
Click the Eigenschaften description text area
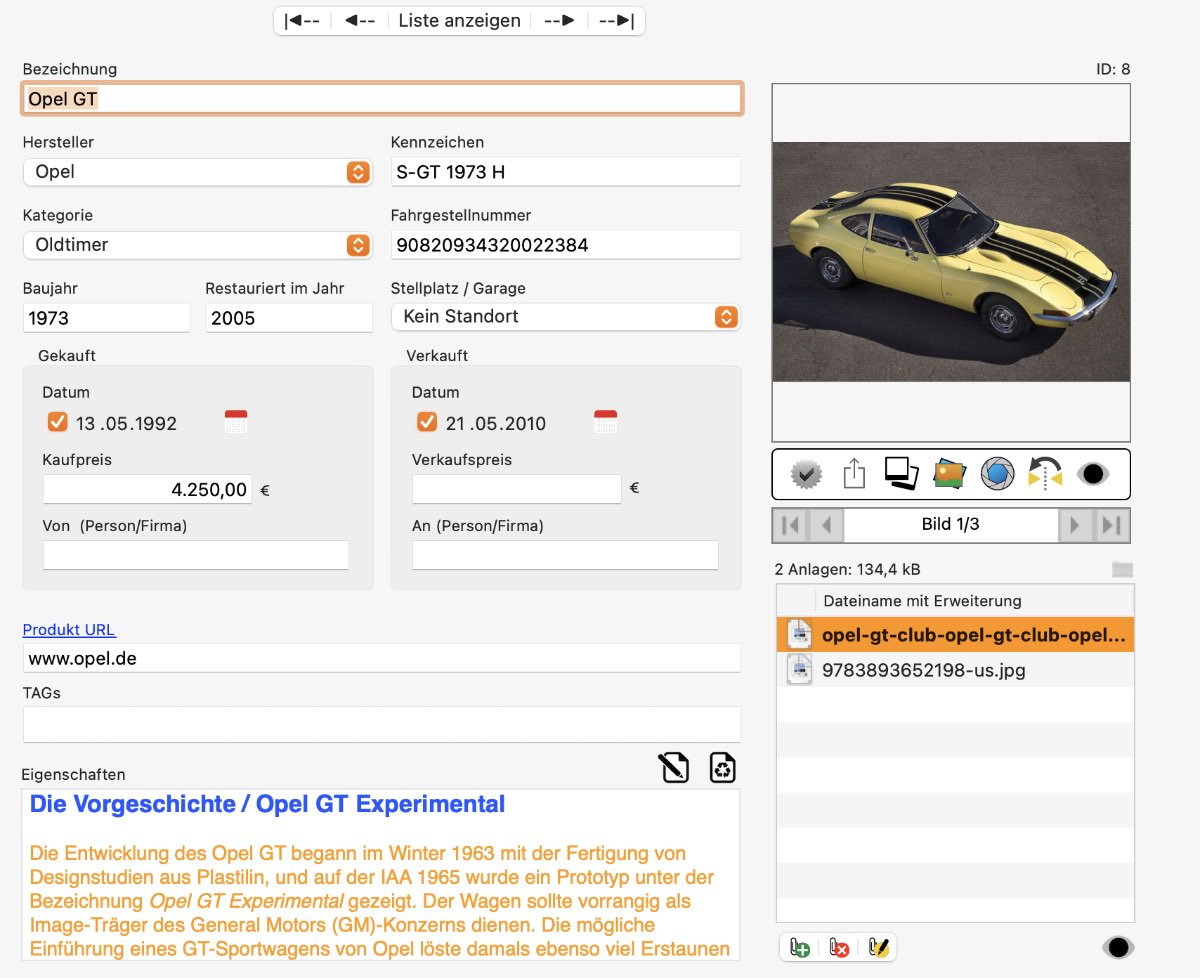click(381, 875)
